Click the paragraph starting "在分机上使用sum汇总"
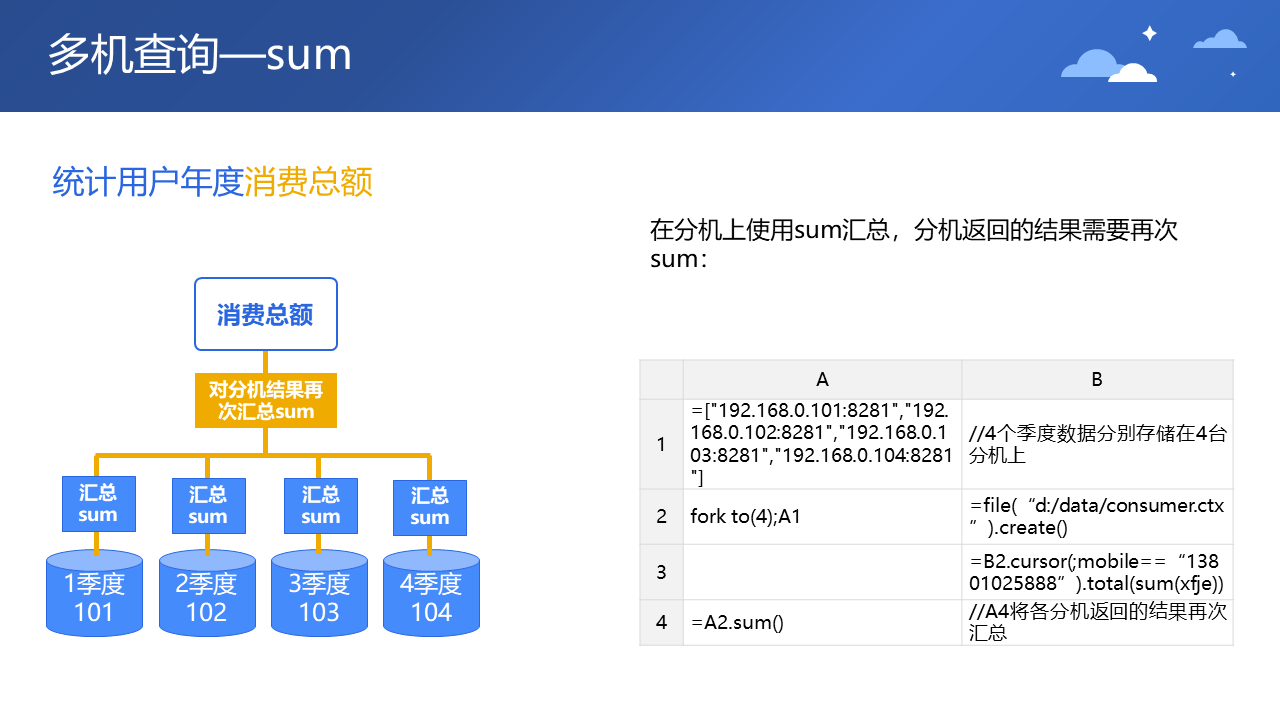 (914, 244)
